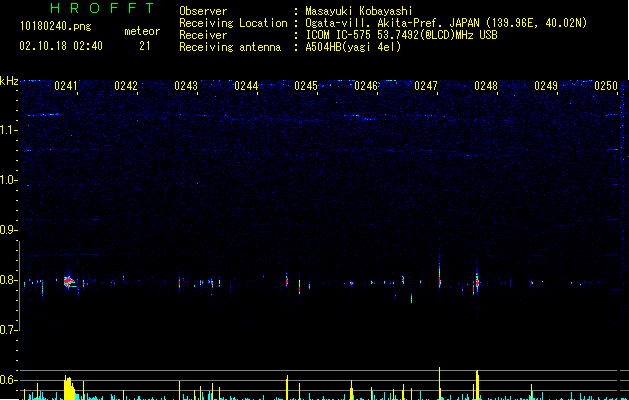Click the 0242 time marker
The image size is (629, 400).
click(x=126, y=86)
